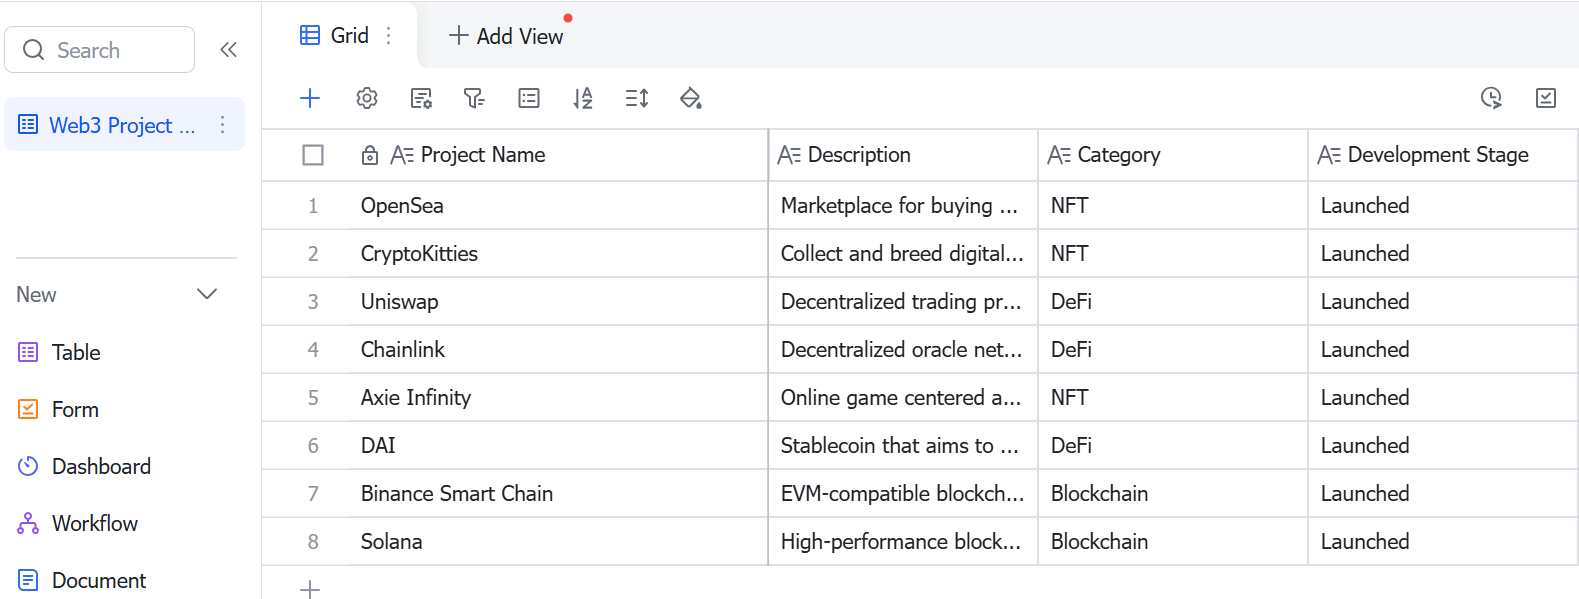
Task: Open field settings gear icon
Action: (x=367, y=98)
